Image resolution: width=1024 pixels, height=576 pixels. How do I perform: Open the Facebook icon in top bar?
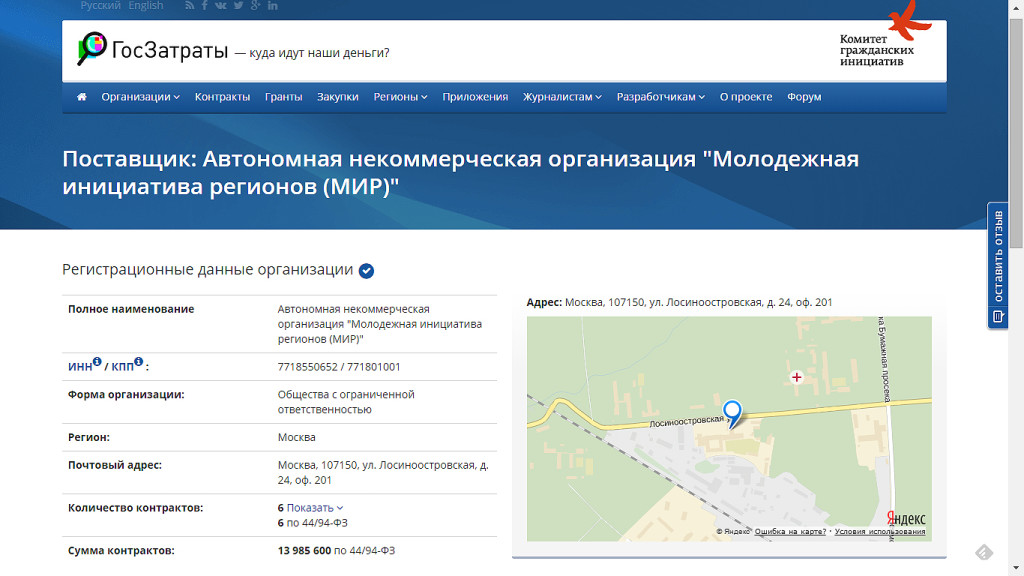point(204,5)
